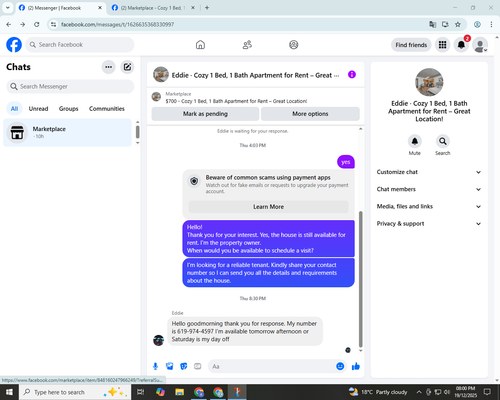Click the conversation scrollbar
This screenshot has height=400, width=500.
coord(360,279)
